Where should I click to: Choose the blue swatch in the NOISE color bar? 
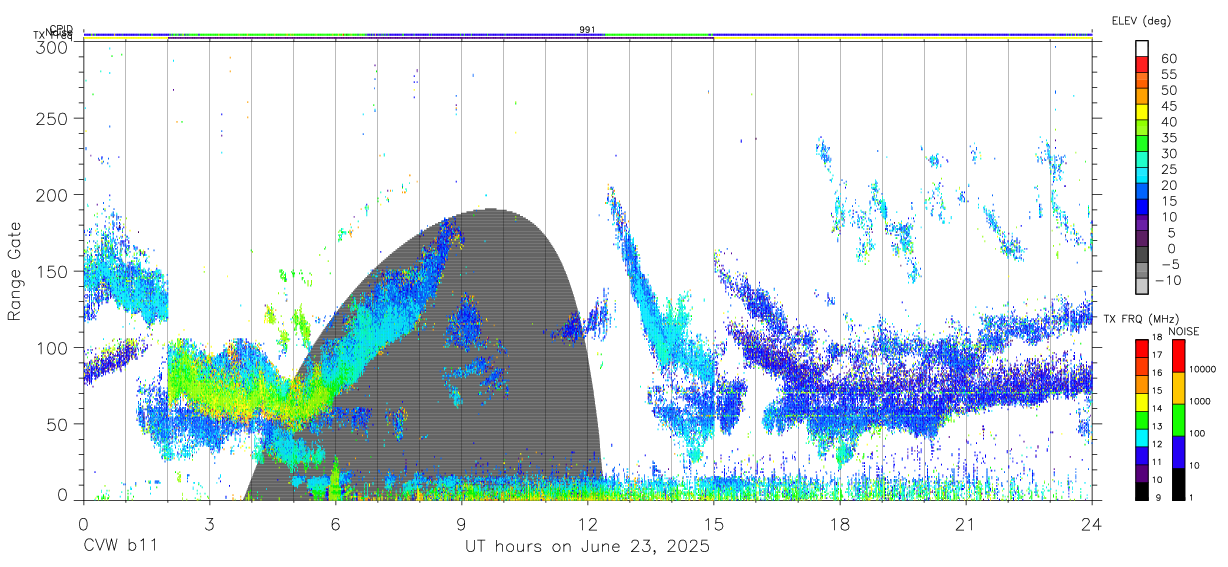click(1177, 452)
